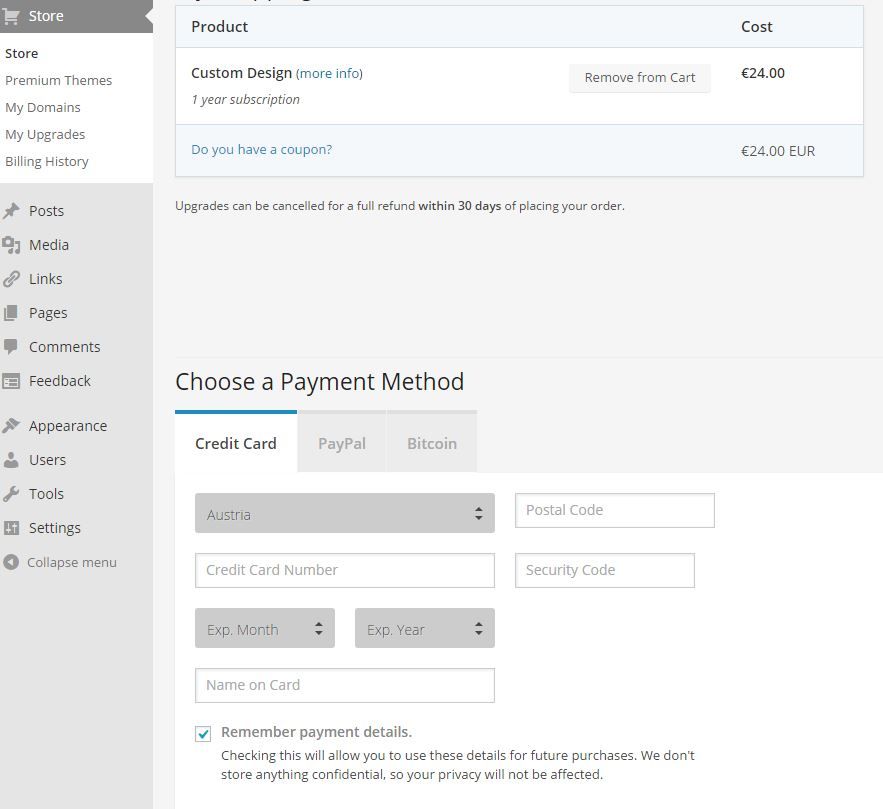Click the 'Do you have a coupon?' link
The image size is (883, 809).
tap(261, 150)
